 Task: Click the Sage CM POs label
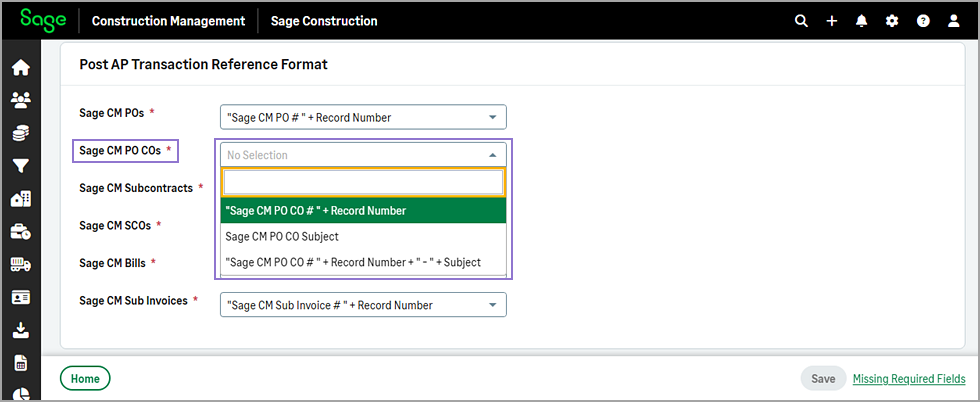coord(112,113)
